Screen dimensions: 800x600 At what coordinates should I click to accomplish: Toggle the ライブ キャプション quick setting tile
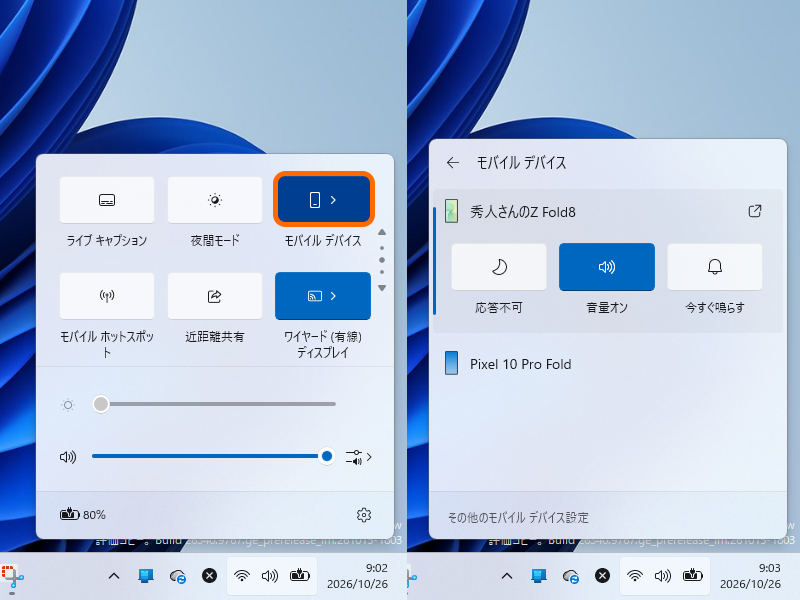(107, 199)
